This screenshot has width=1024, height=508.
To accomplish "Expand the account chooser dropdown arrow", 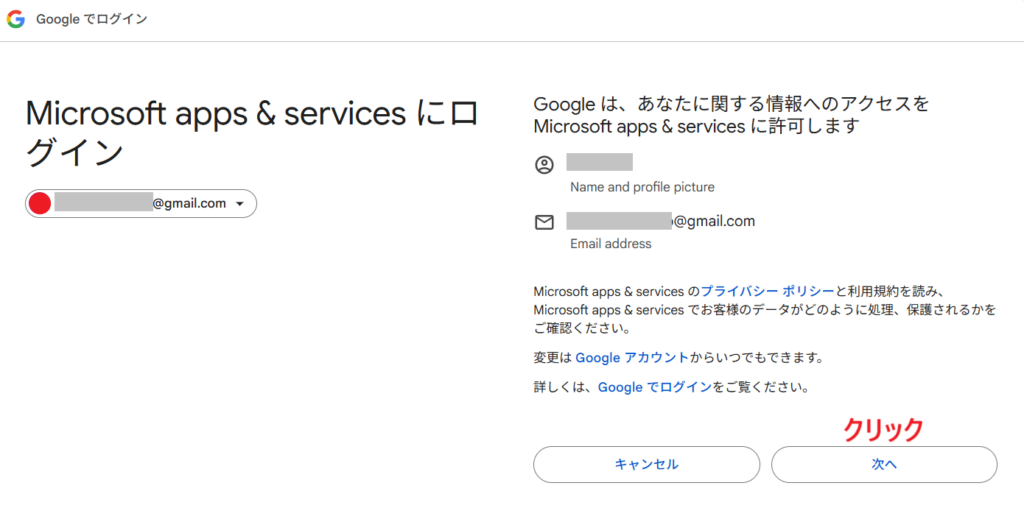I will (241, 204).
